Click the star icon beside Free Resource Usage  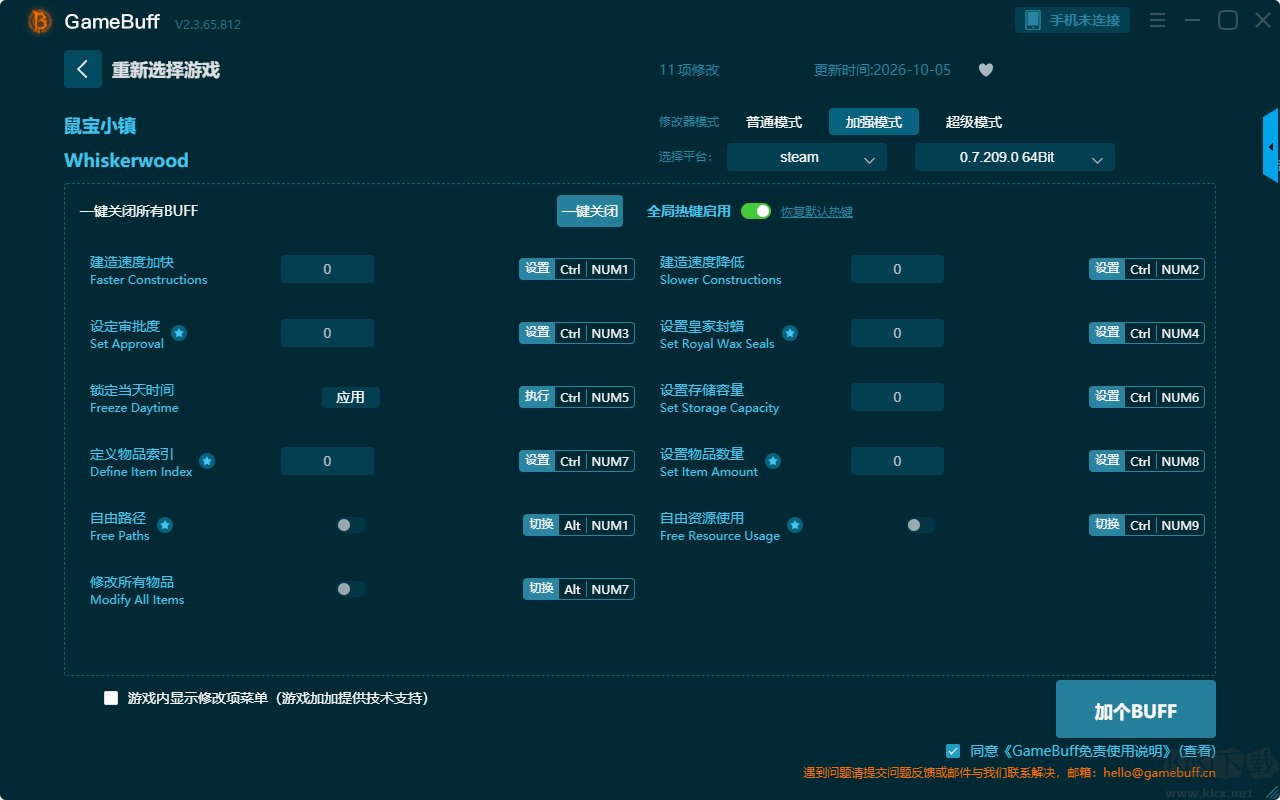795,525
